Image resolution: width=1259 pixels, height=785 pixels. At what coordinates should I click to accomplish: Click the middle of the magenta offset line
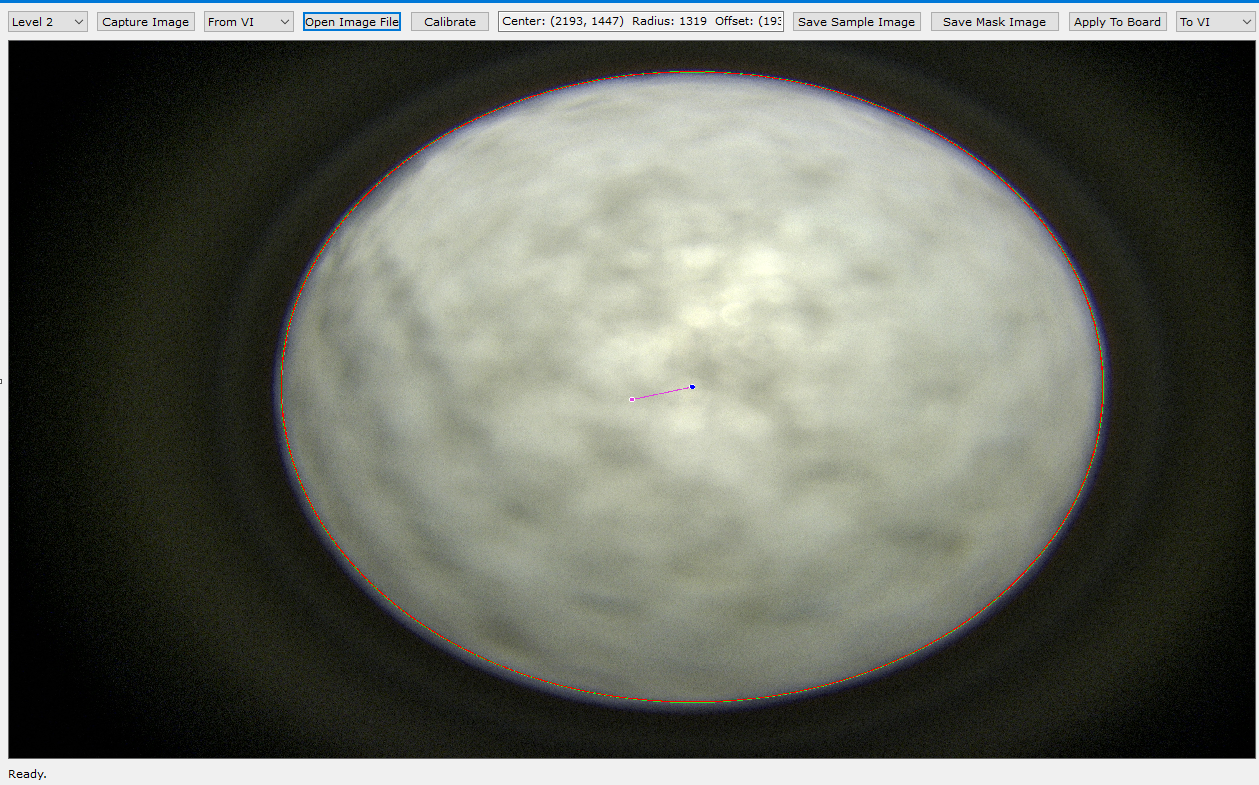662,393
